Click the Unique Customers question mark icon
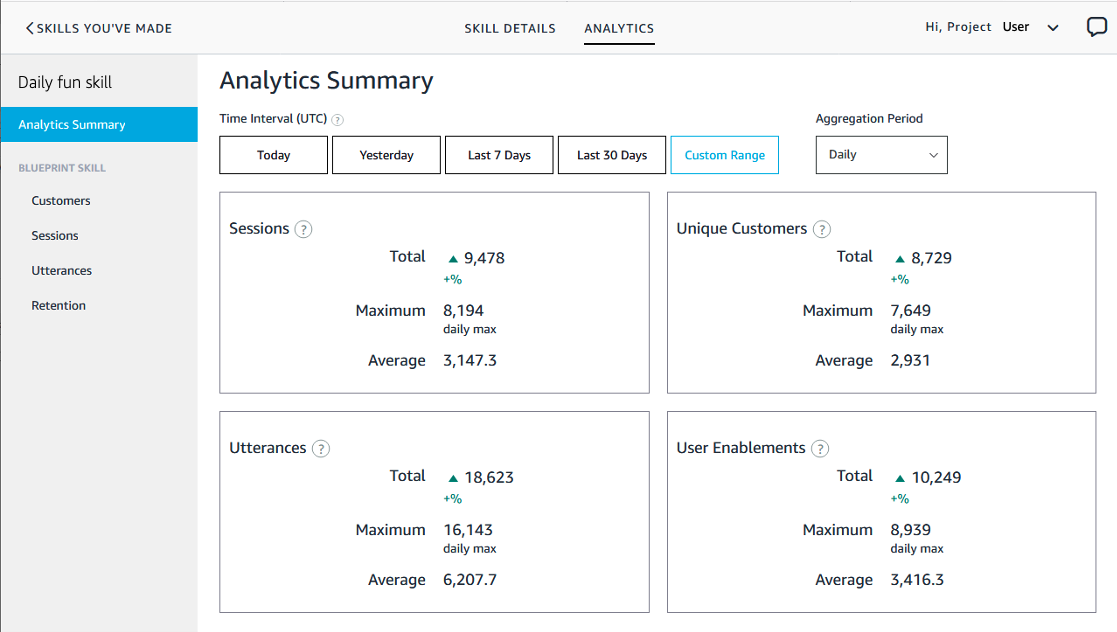The height and width of the screenshot is (632, 1117). 822,229
